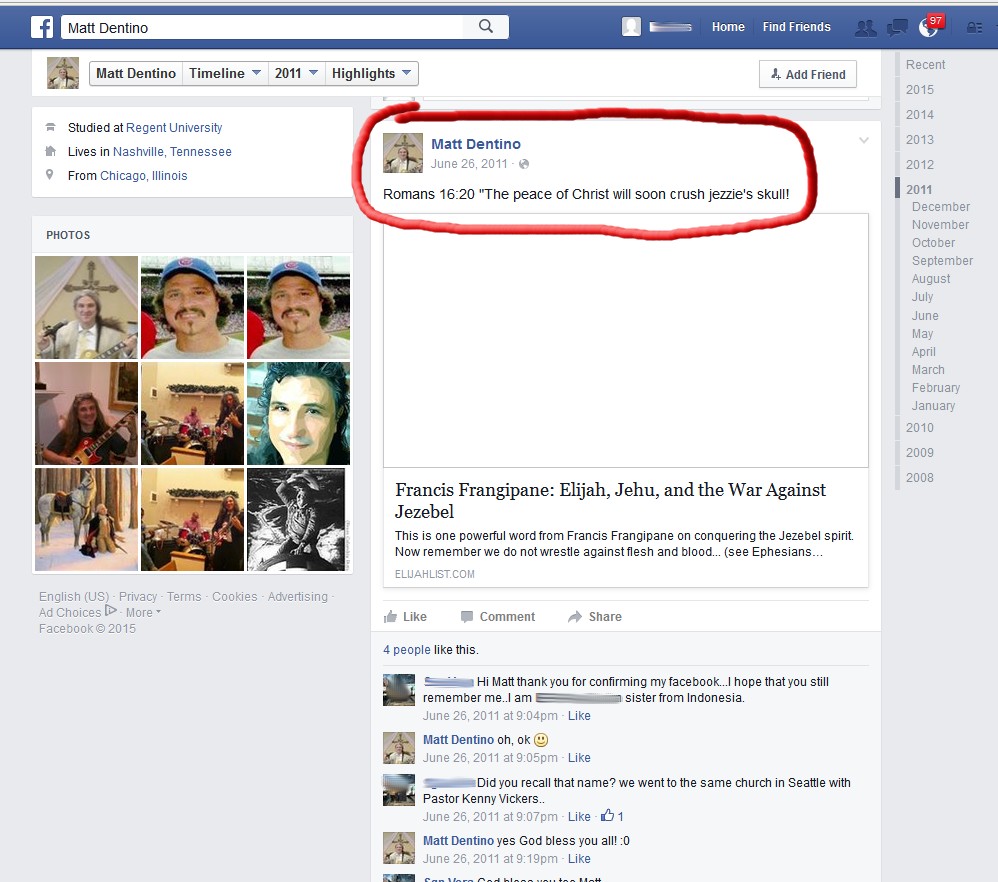Click the Matt Dentino timeline header button
The height and width of the screenshot is (882, 998).
136,73
